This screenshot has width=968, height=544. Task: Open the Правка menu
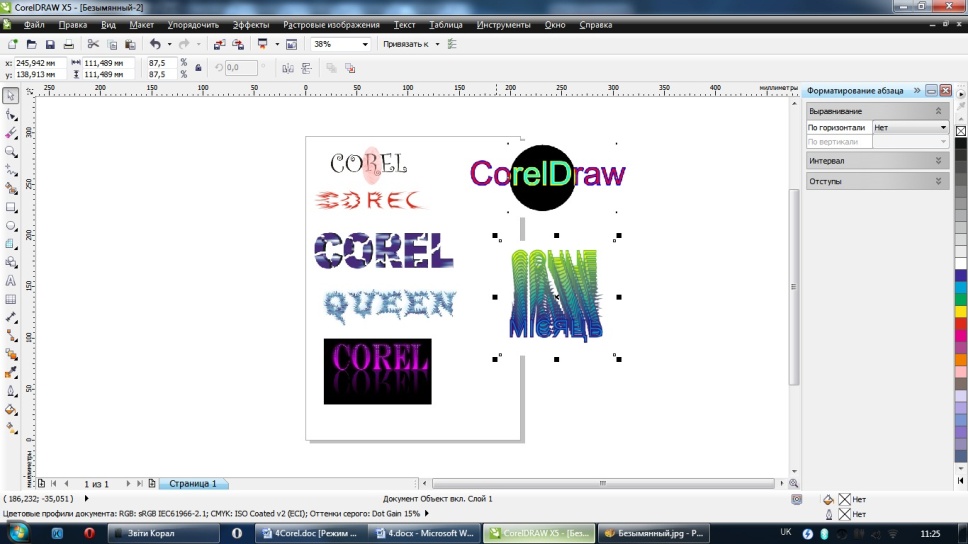tap(72, 25)
